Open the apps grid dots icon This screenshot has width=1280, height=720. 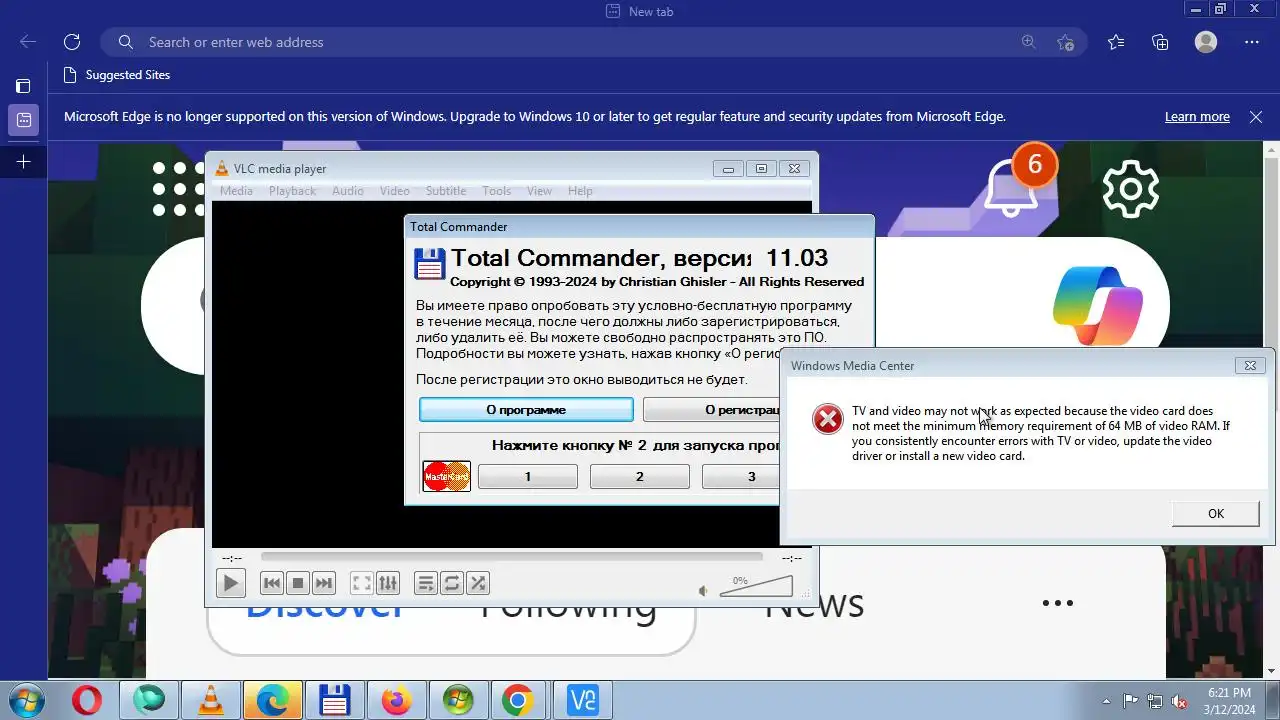tap(180, 189)
